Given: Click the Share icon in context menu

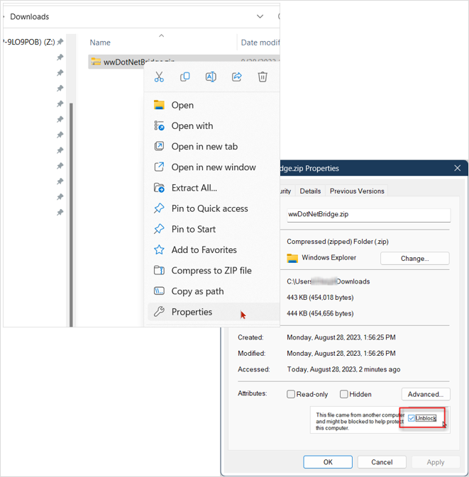Looking at the screenshot, I should click(237, 77).
